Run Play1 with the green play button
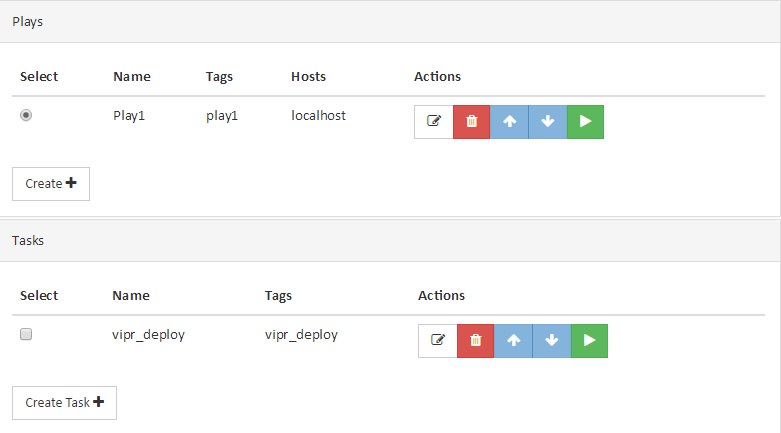 tap(585, 122)
